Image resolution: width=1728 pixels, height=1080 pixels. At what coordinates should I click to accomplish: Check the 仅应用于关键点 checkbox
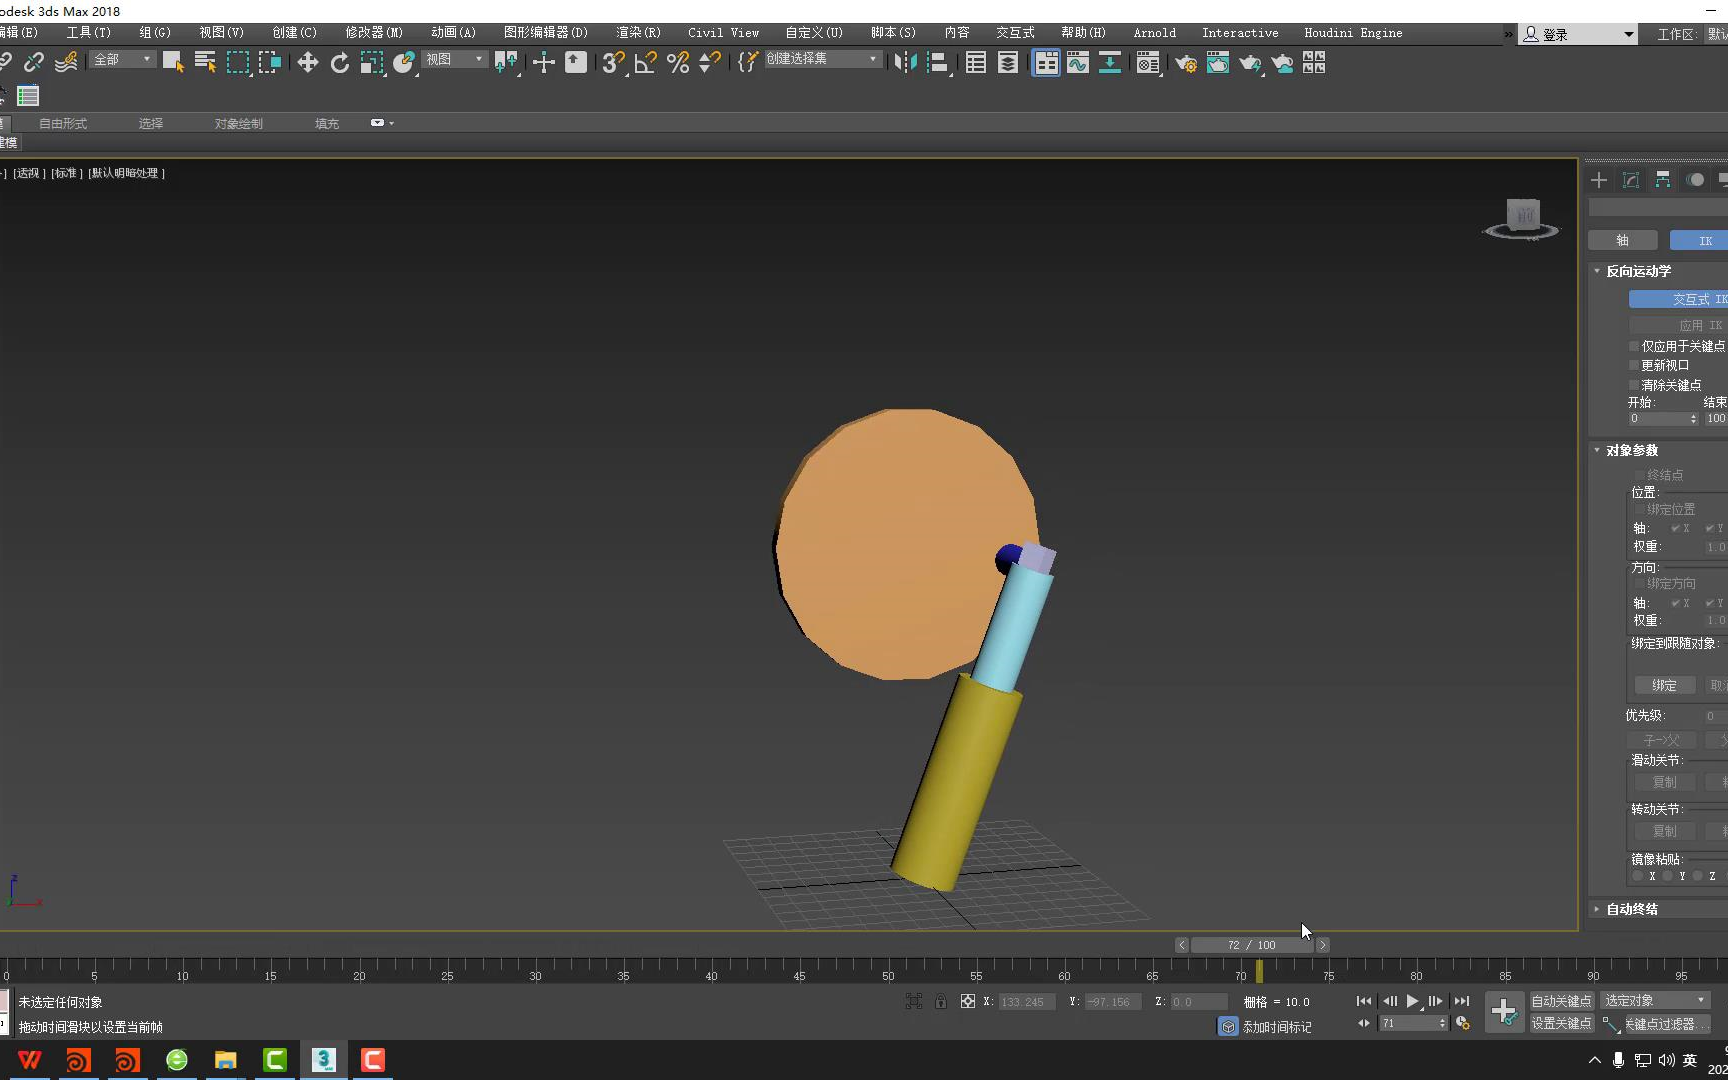(x=1634, y=345)
